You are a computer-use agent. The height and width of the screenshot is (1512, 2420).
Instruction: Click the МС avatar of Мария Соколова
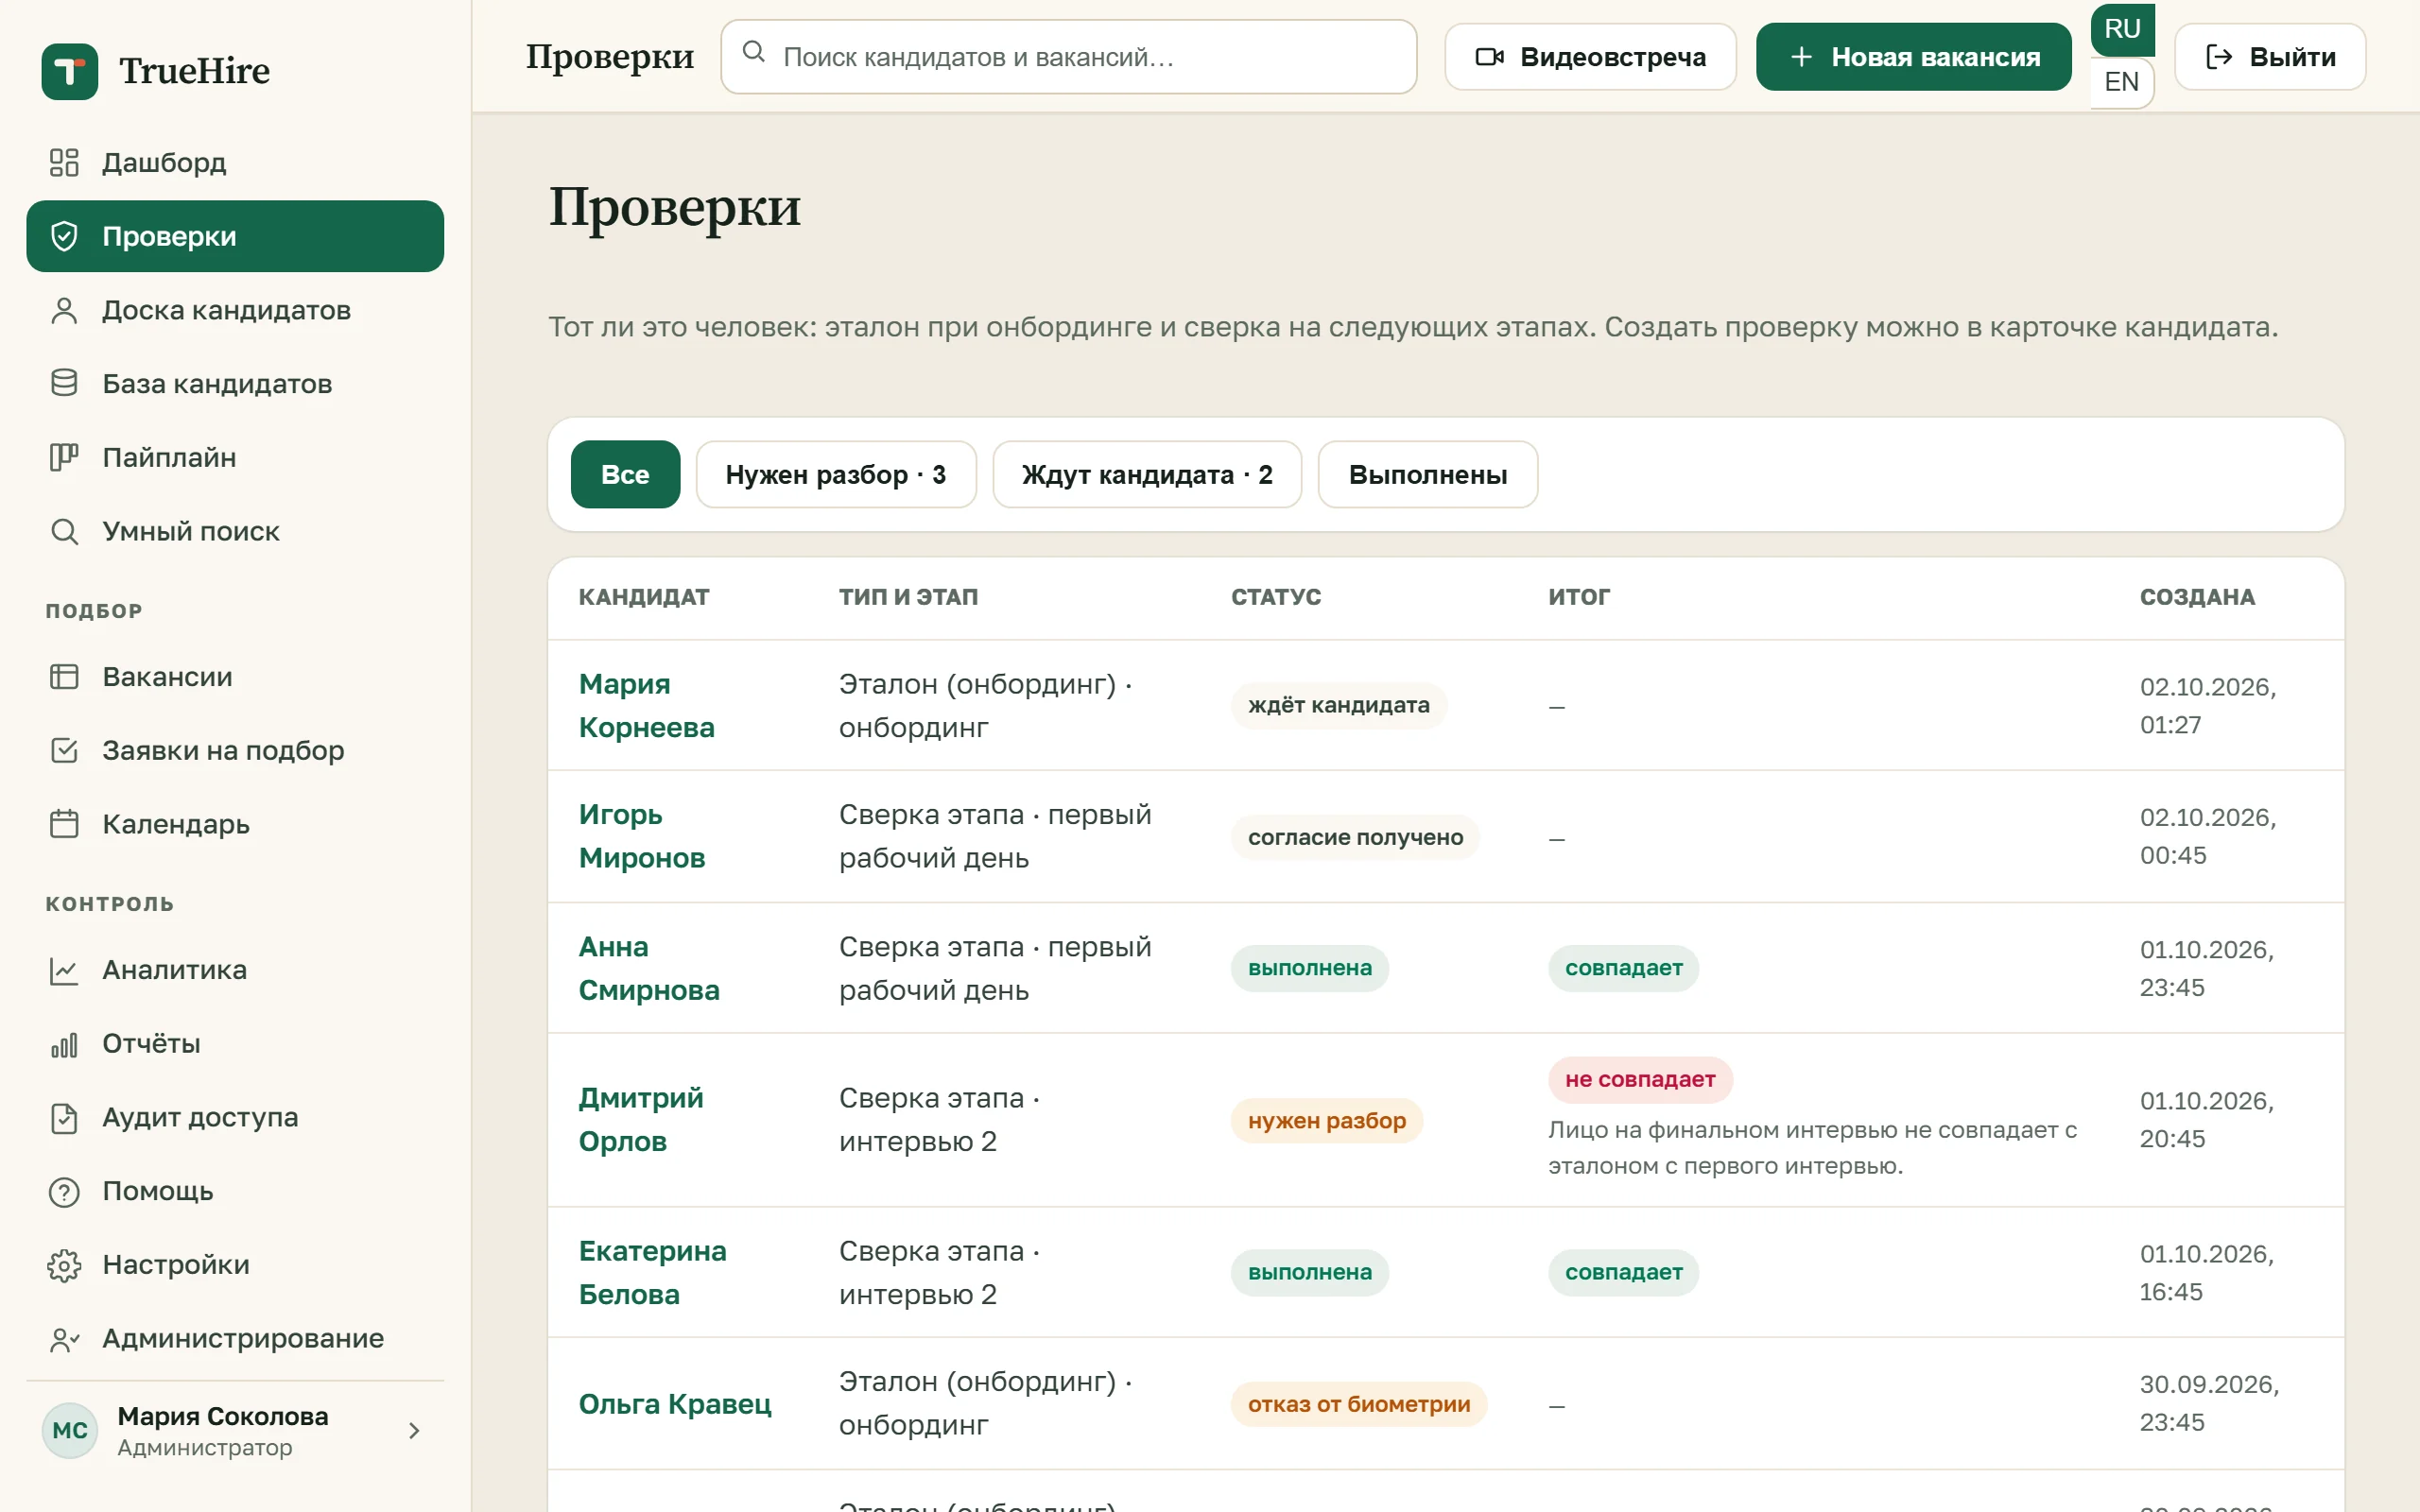pos(70,1430)
